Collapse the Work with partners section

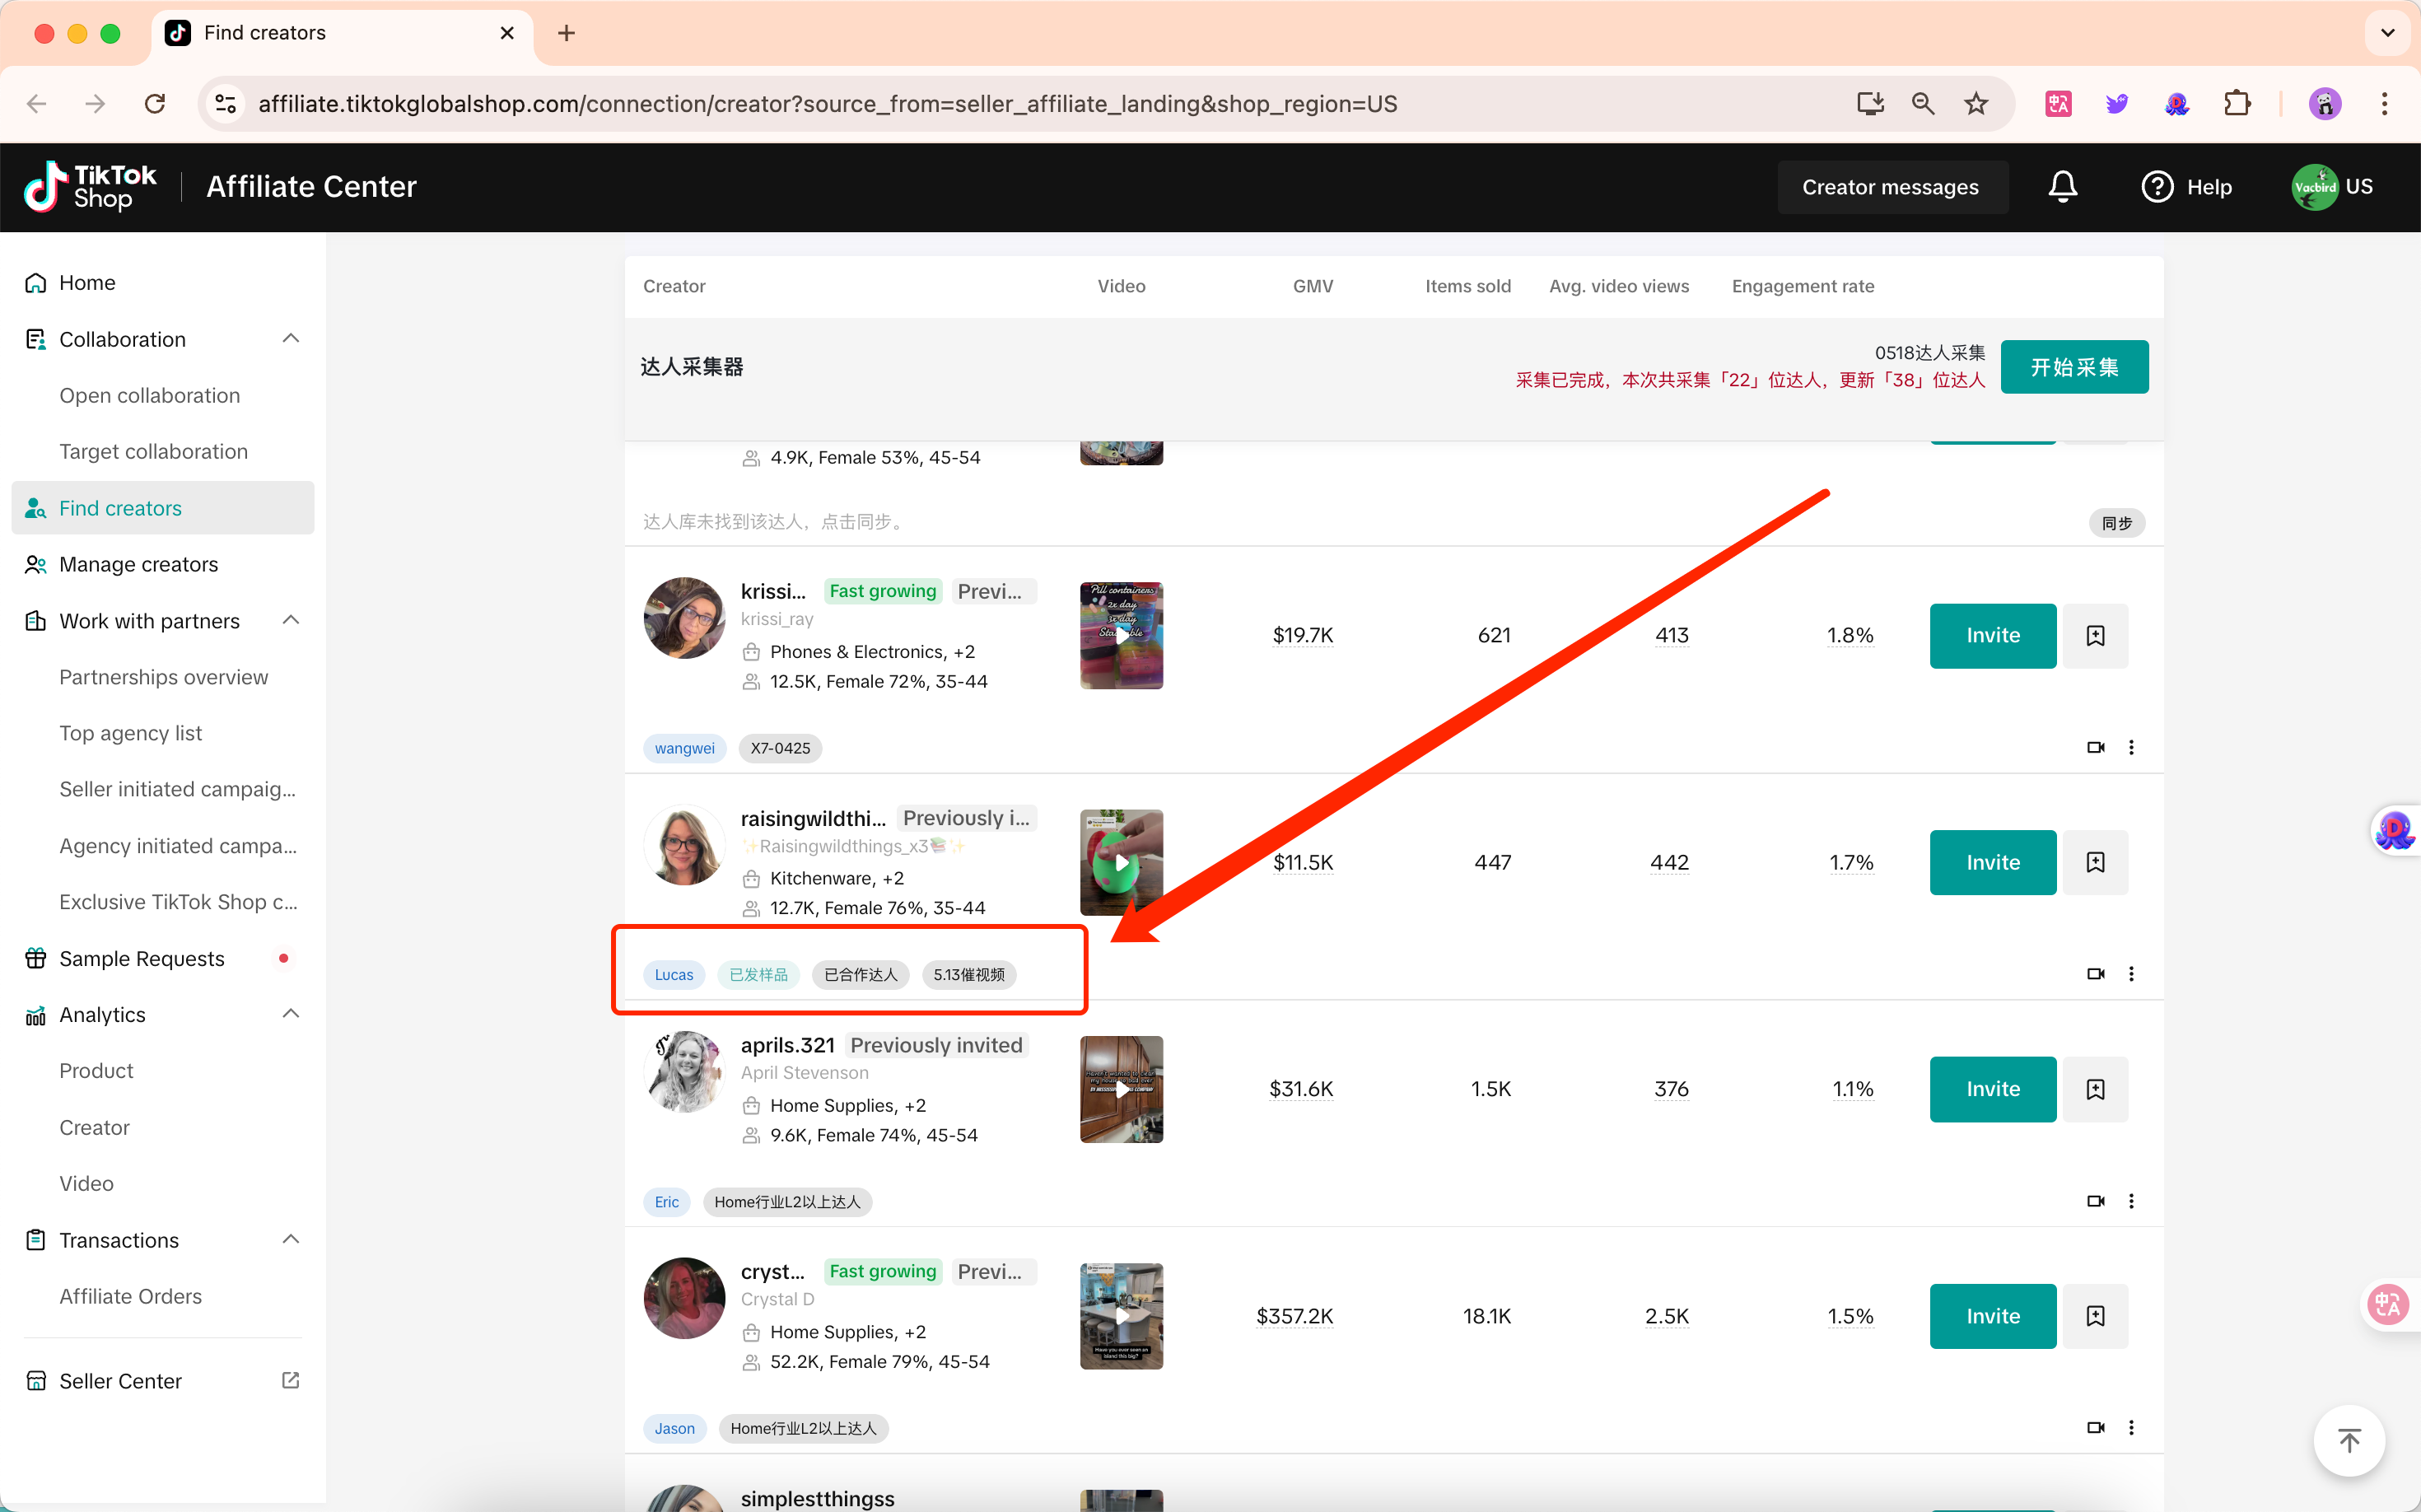(x=291, y=621)
